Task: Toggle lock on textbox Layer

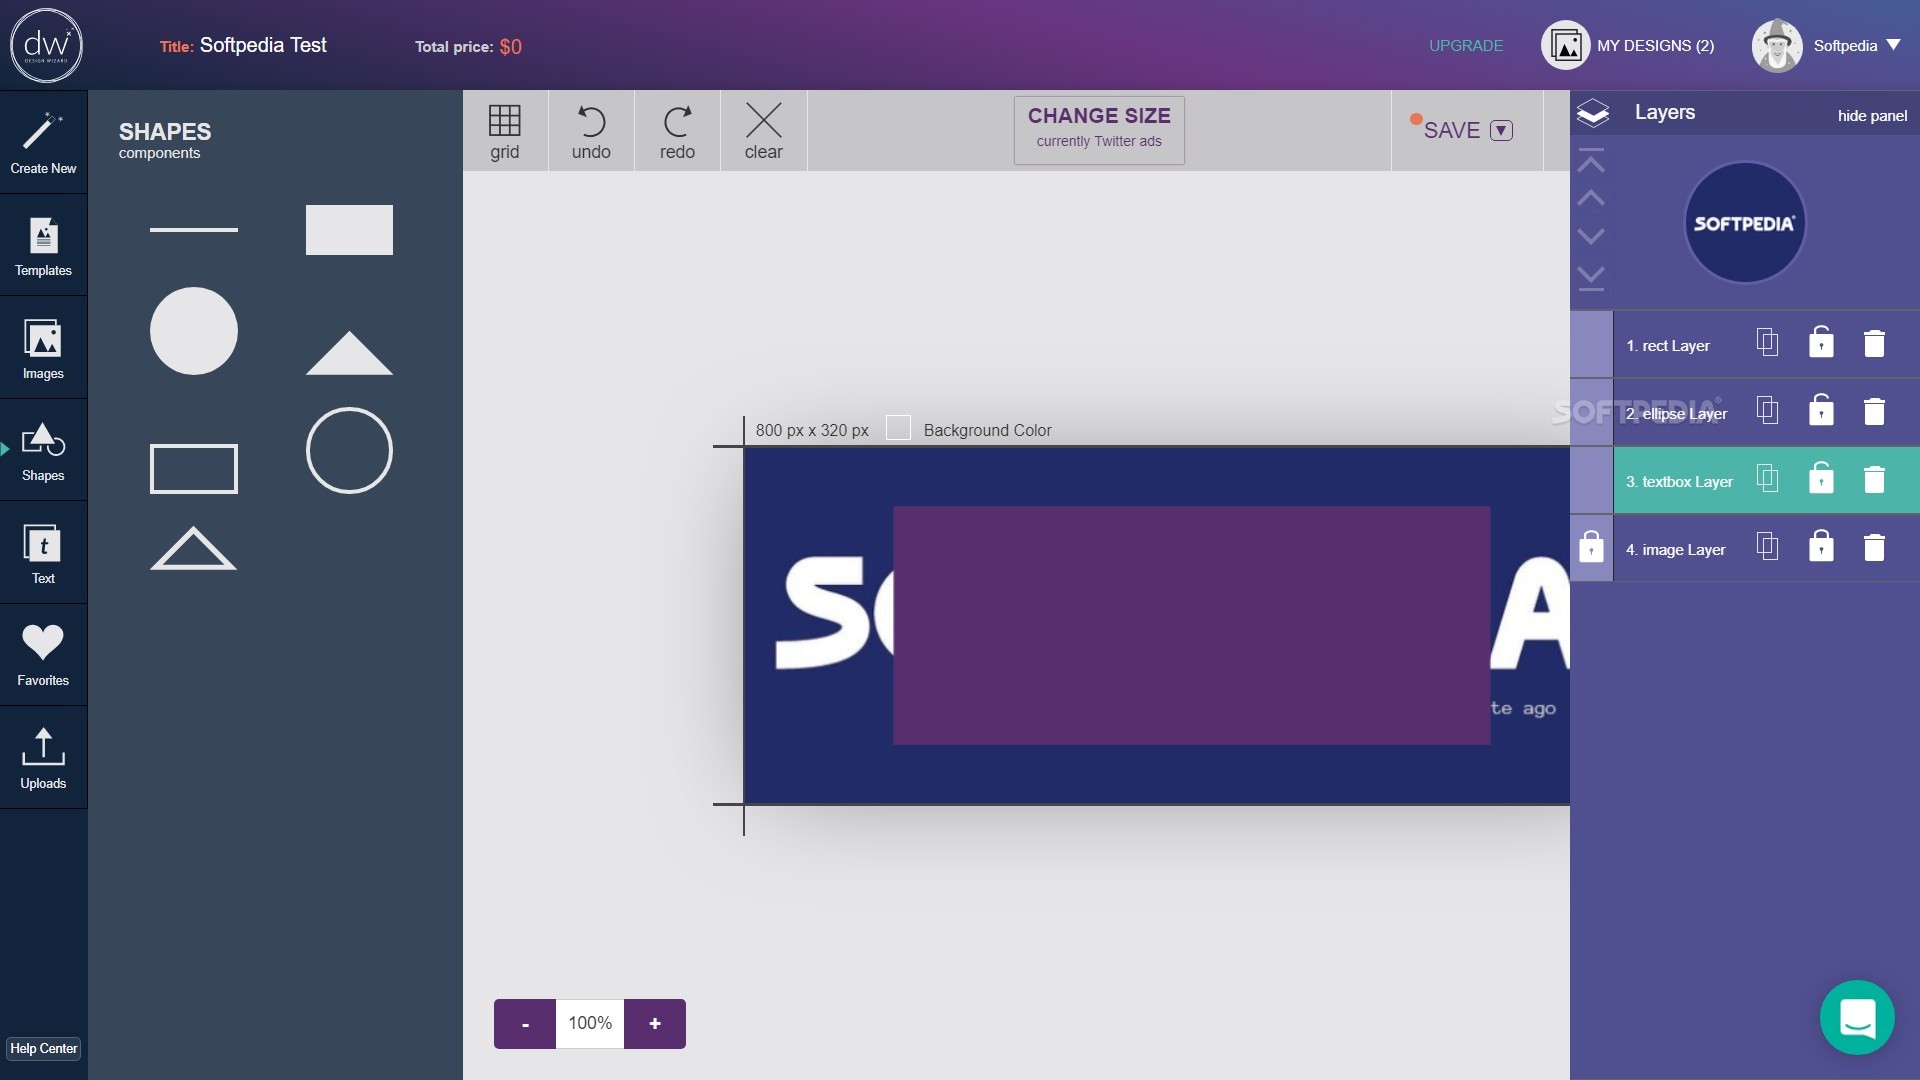Action: (1821, 479)
